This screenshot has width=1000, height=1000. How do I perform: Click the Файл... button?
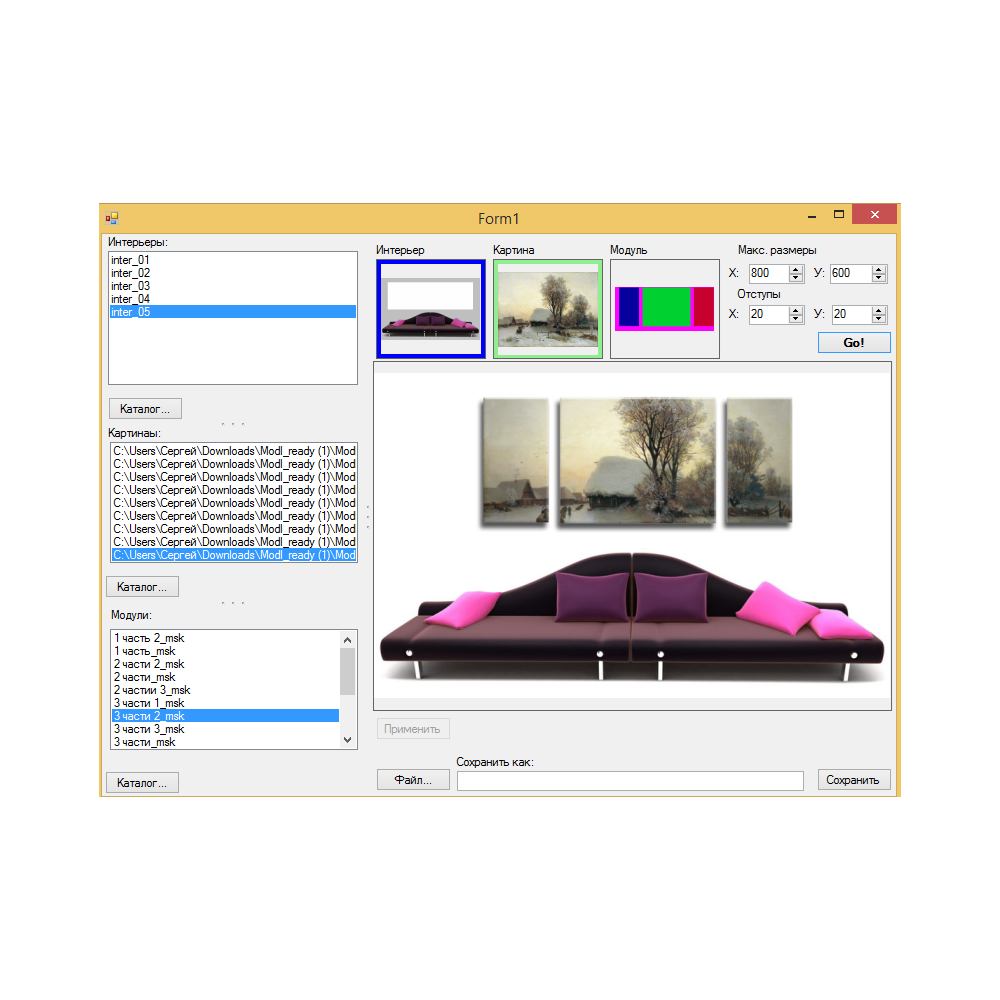click(413, 780)
